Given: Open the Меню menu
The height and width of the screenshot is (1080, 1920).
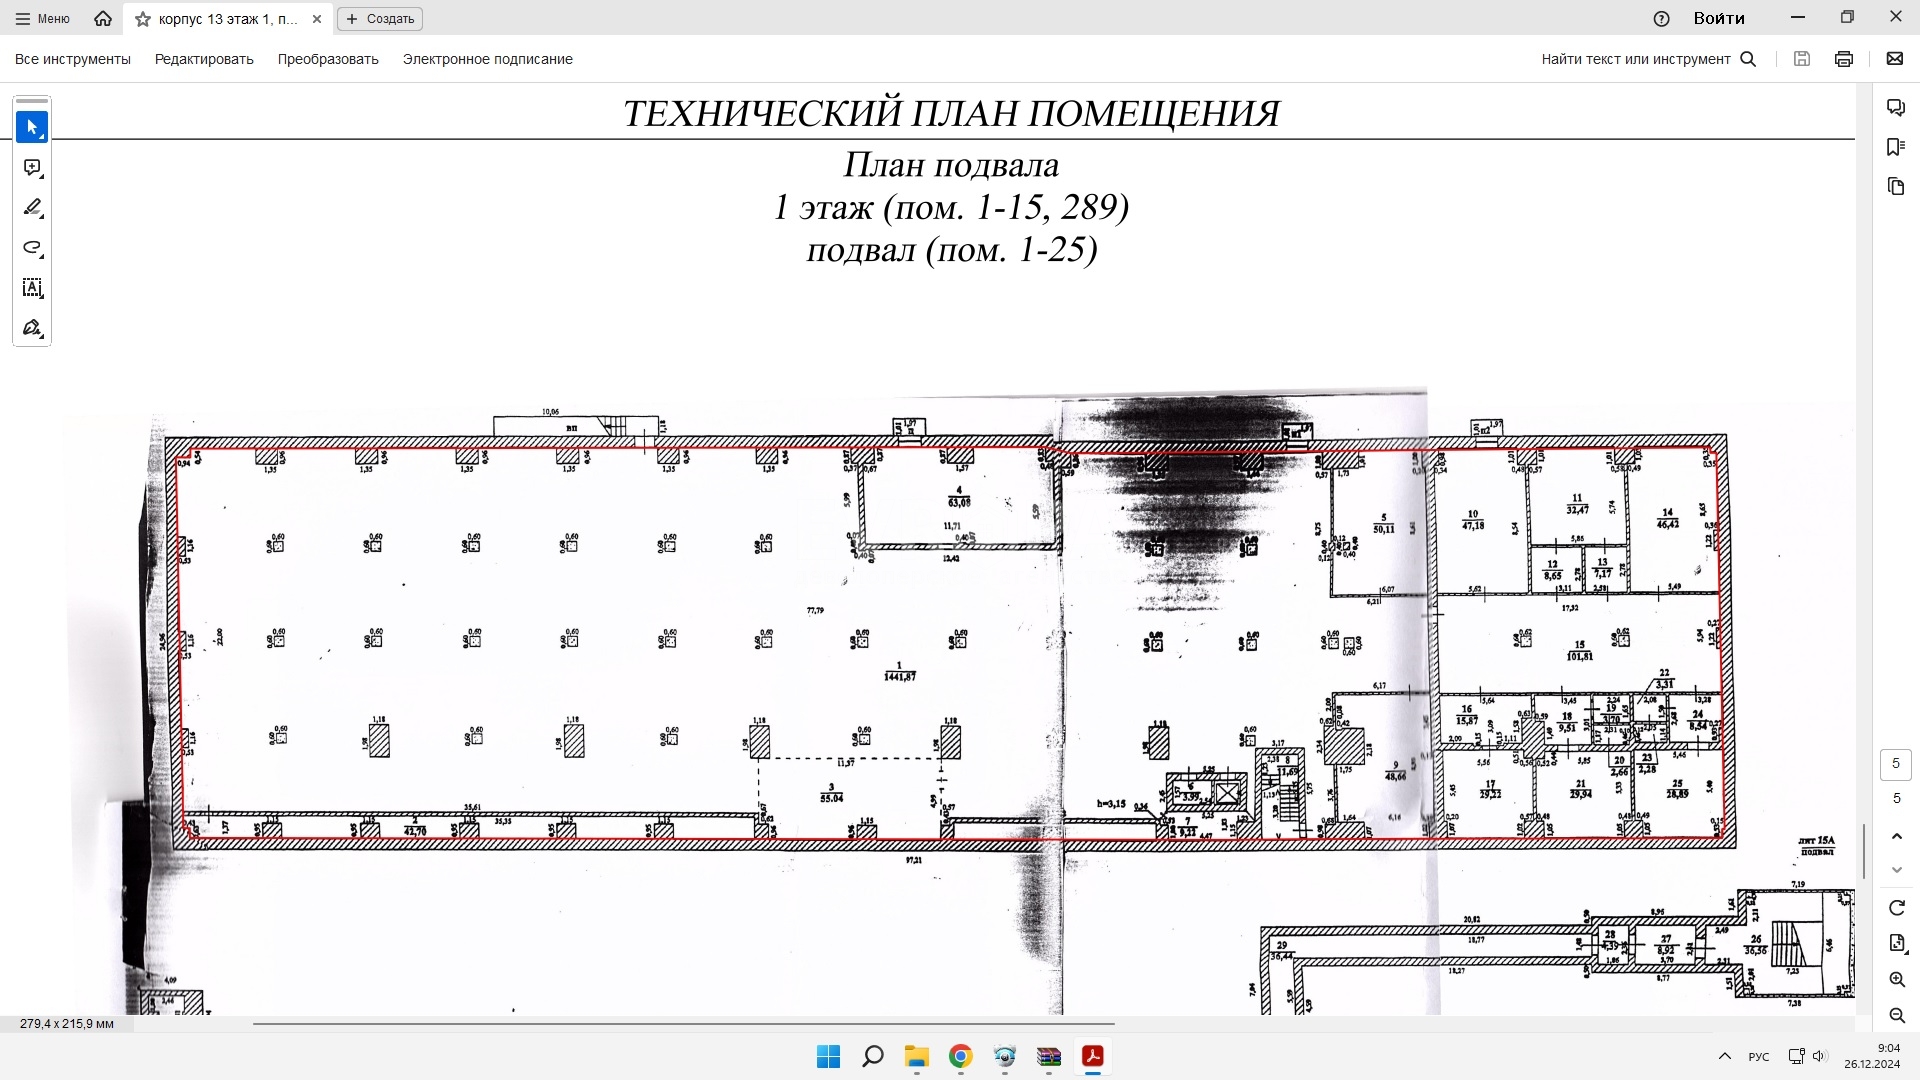Looking at the screenshot, I should pyautogui.click(x=42, y=19).
